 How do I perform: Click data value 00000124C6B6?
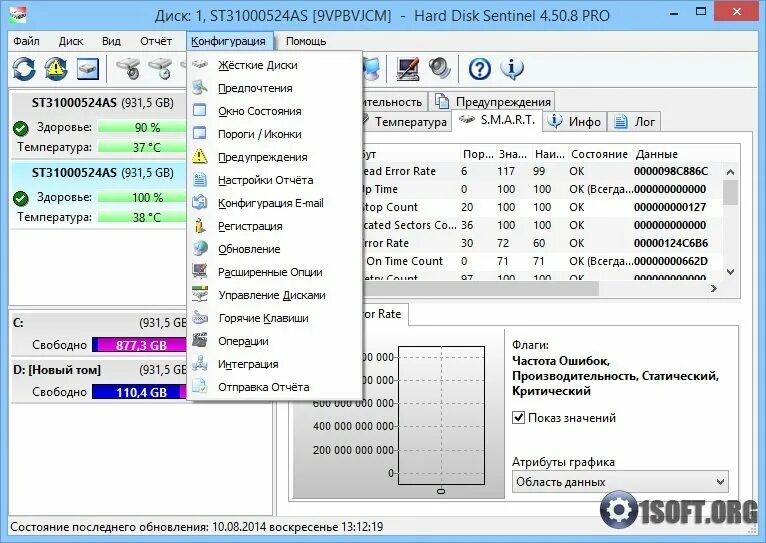click(x=671, y=243)
